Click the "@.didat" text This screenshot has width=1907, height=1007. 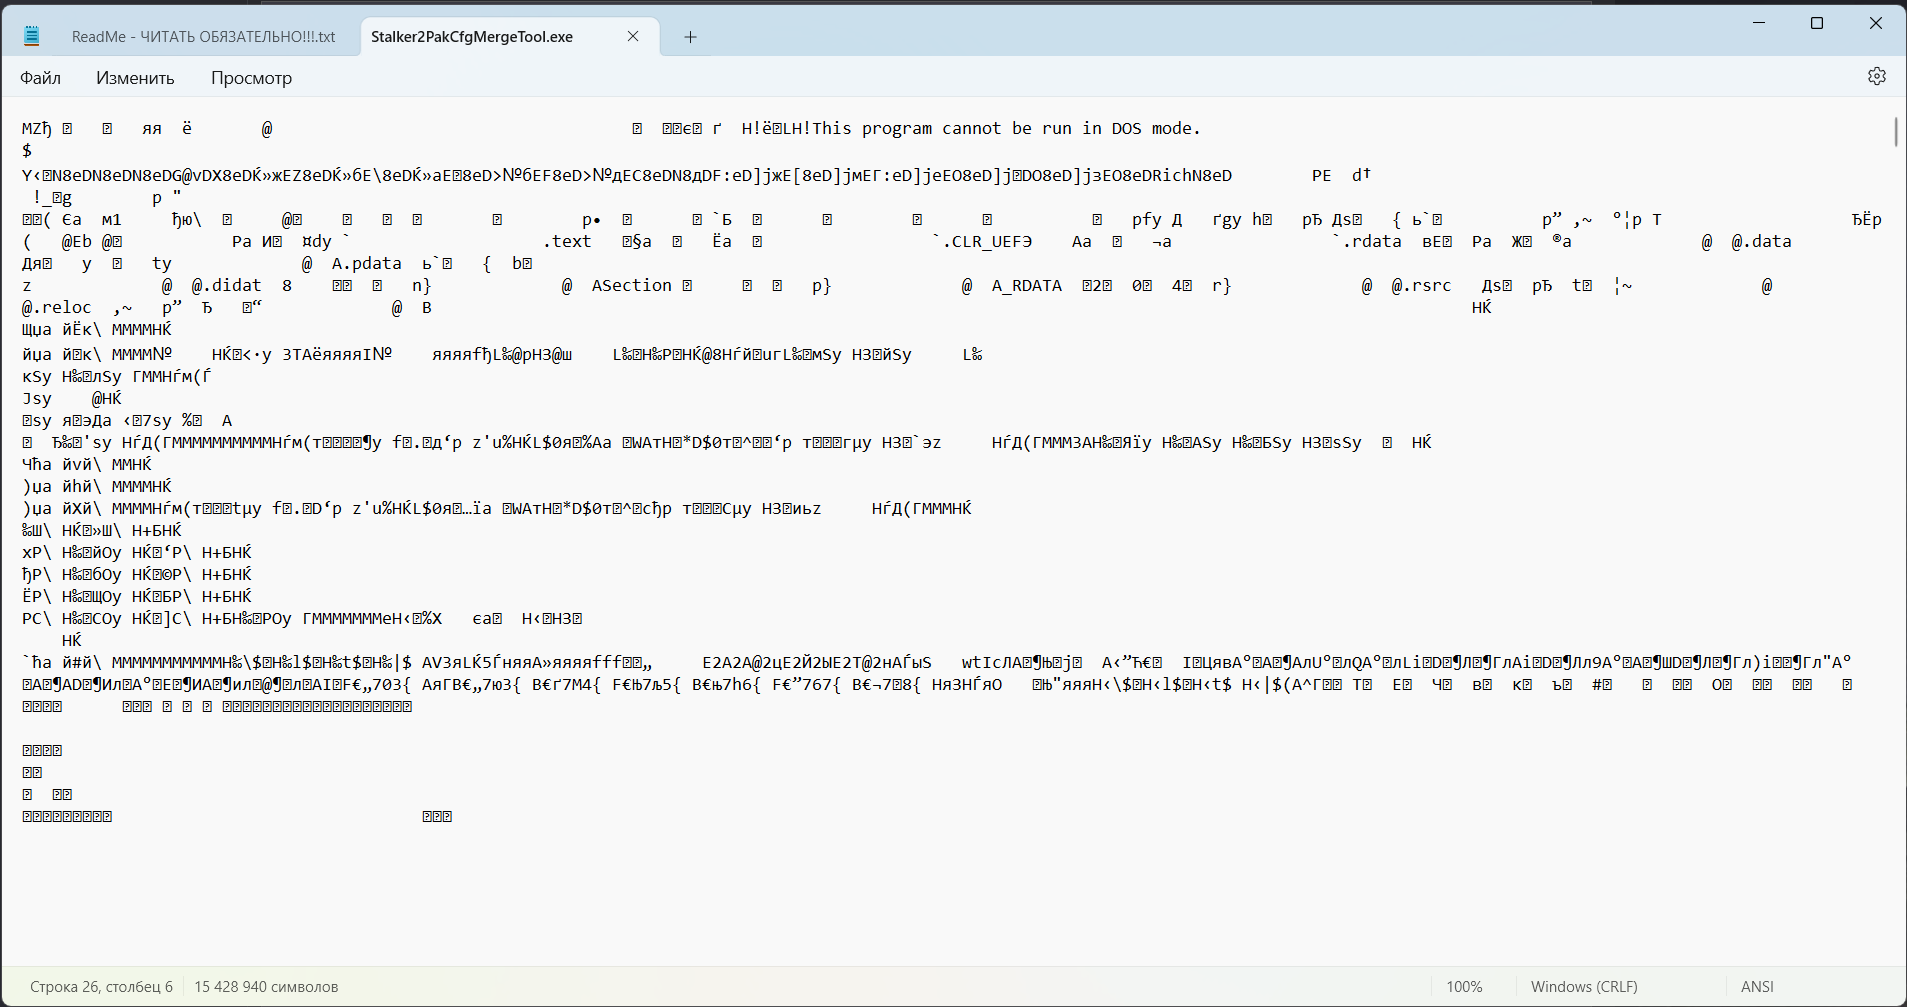coord(226,285)
